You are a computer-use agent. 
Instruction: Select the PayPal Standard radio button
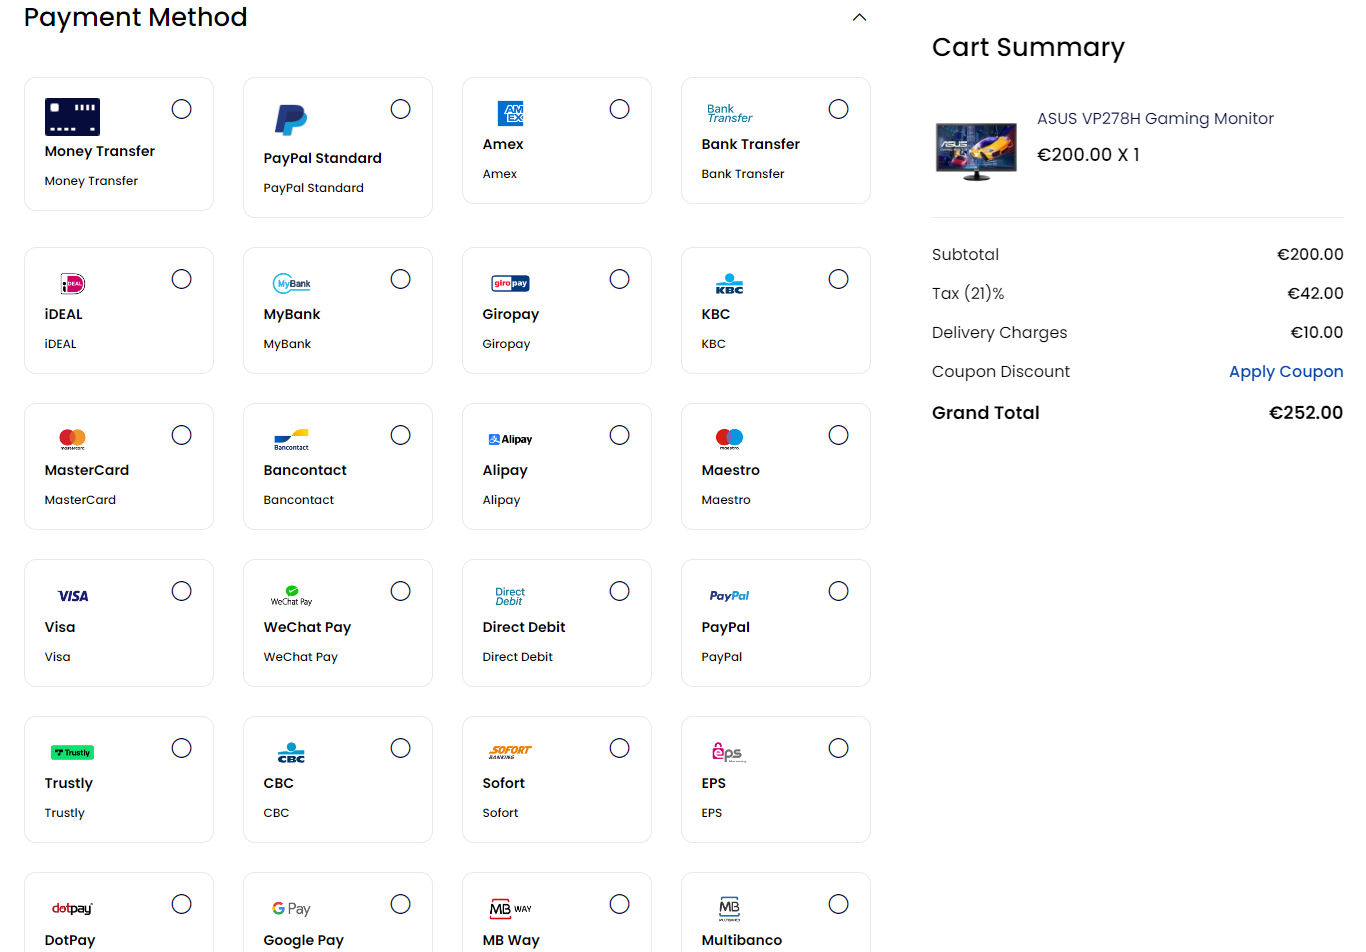pos(401,109)
